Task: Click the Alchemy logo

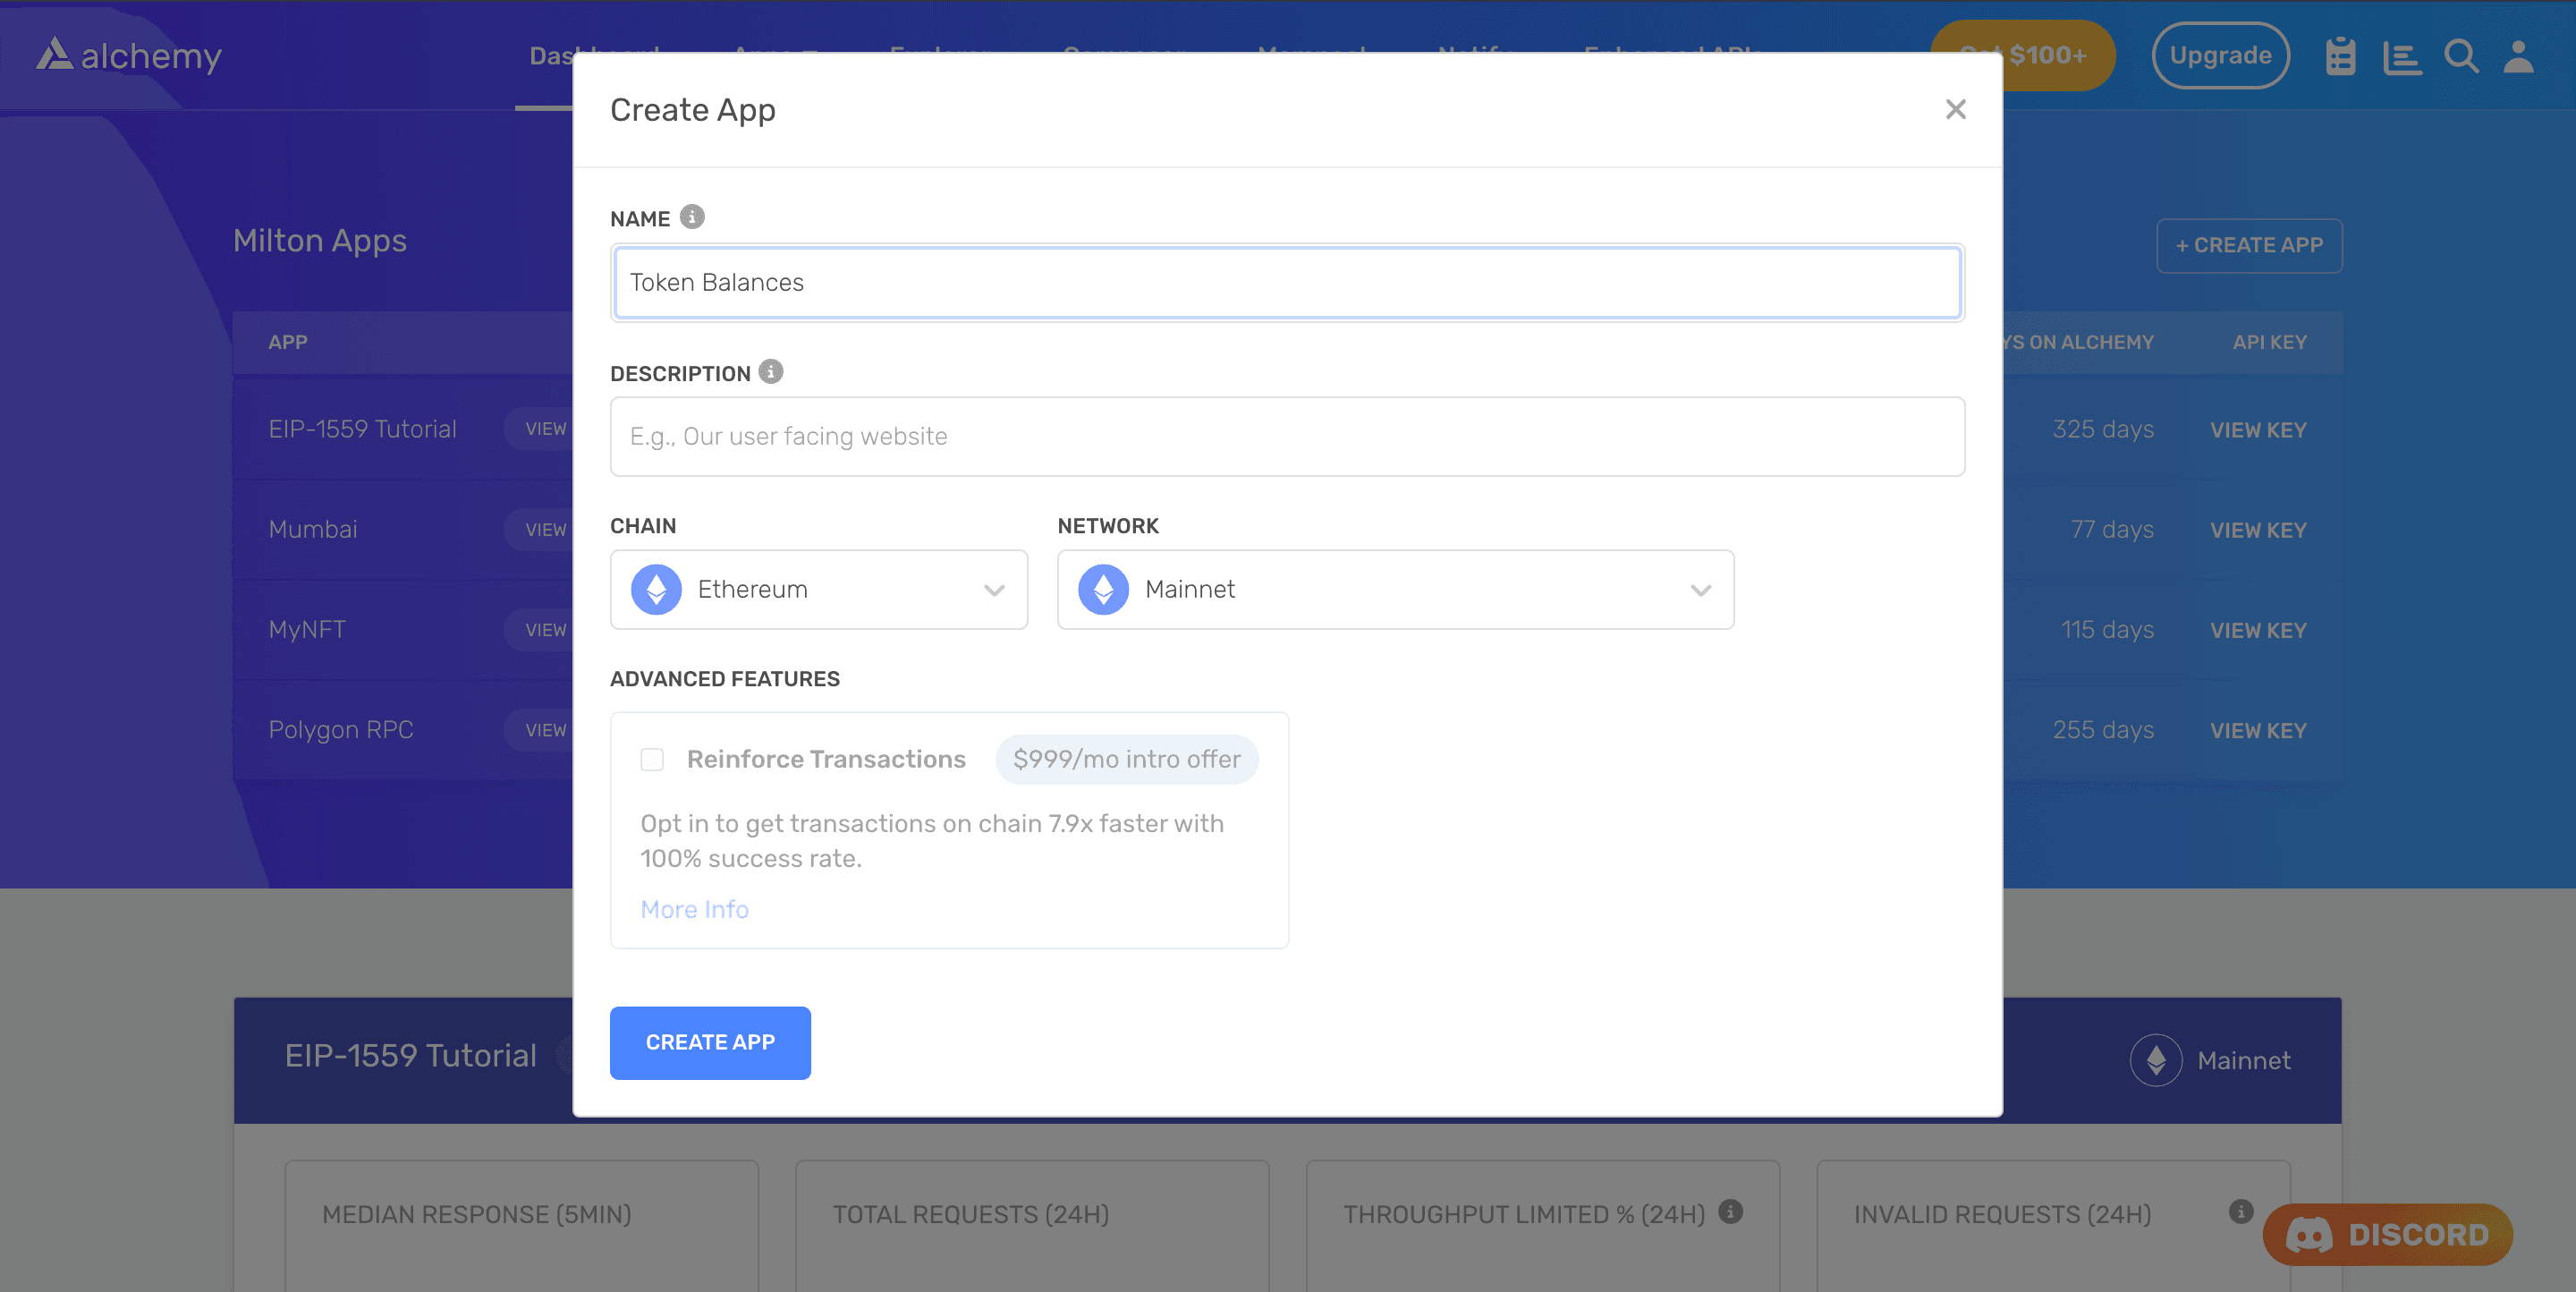Action: click(129, 55)
